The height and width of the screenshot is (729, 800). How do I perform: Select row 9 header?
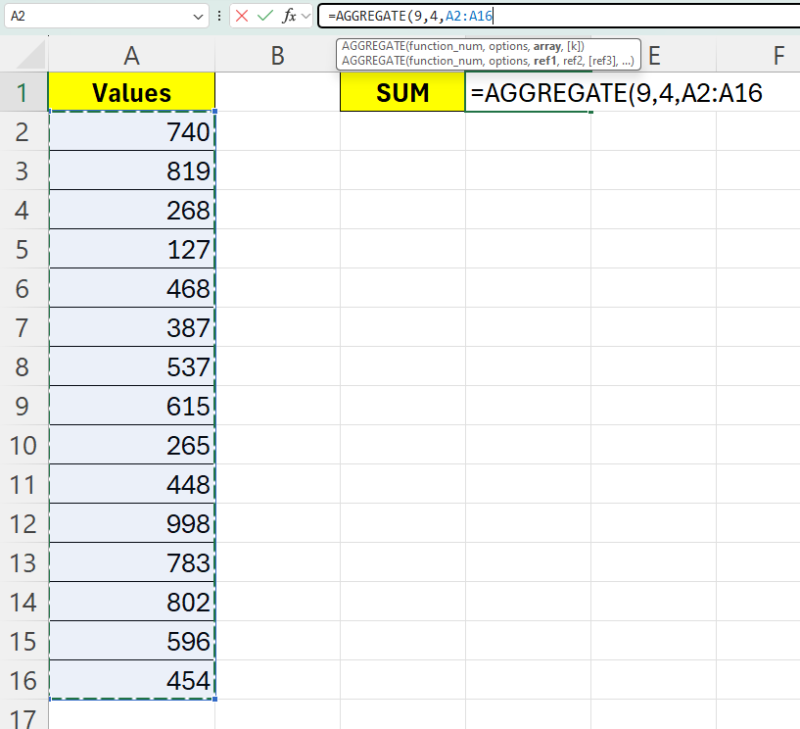24,407
